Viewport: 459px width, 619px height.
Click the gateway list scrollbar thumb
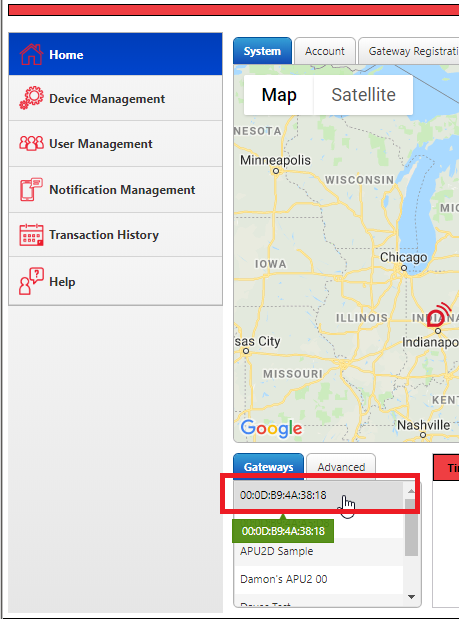point(411,527)
